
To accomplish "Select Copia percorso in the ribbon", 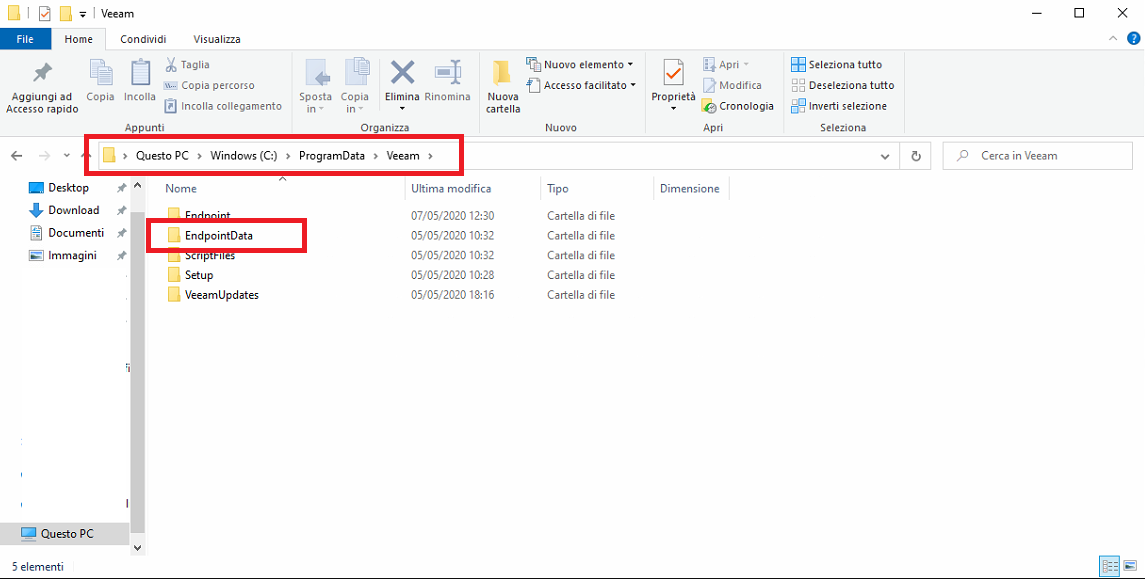I will [210, 85].
